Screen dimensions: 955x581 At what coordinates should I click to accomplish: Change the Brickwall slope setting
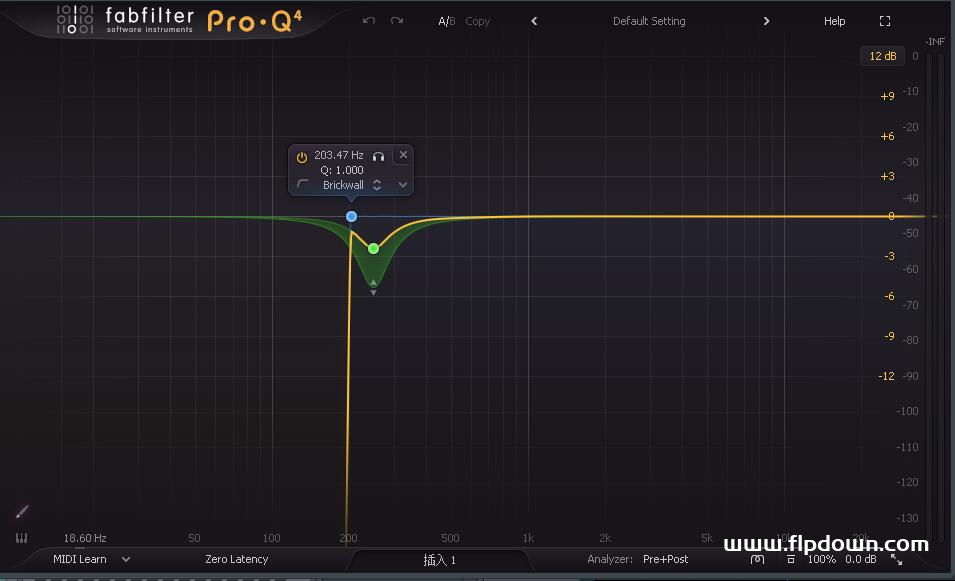point(345,185)
